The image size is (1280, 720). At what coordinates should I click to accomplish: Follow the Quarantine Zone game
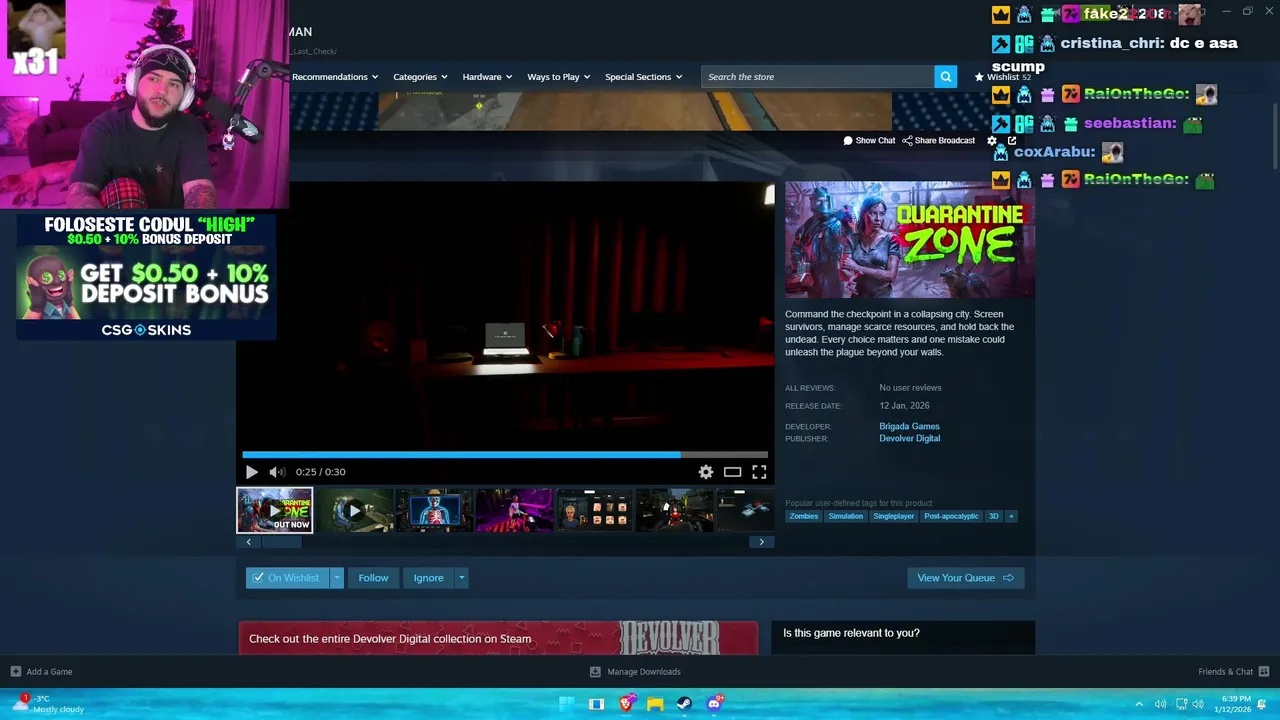[x=373, y=578]
